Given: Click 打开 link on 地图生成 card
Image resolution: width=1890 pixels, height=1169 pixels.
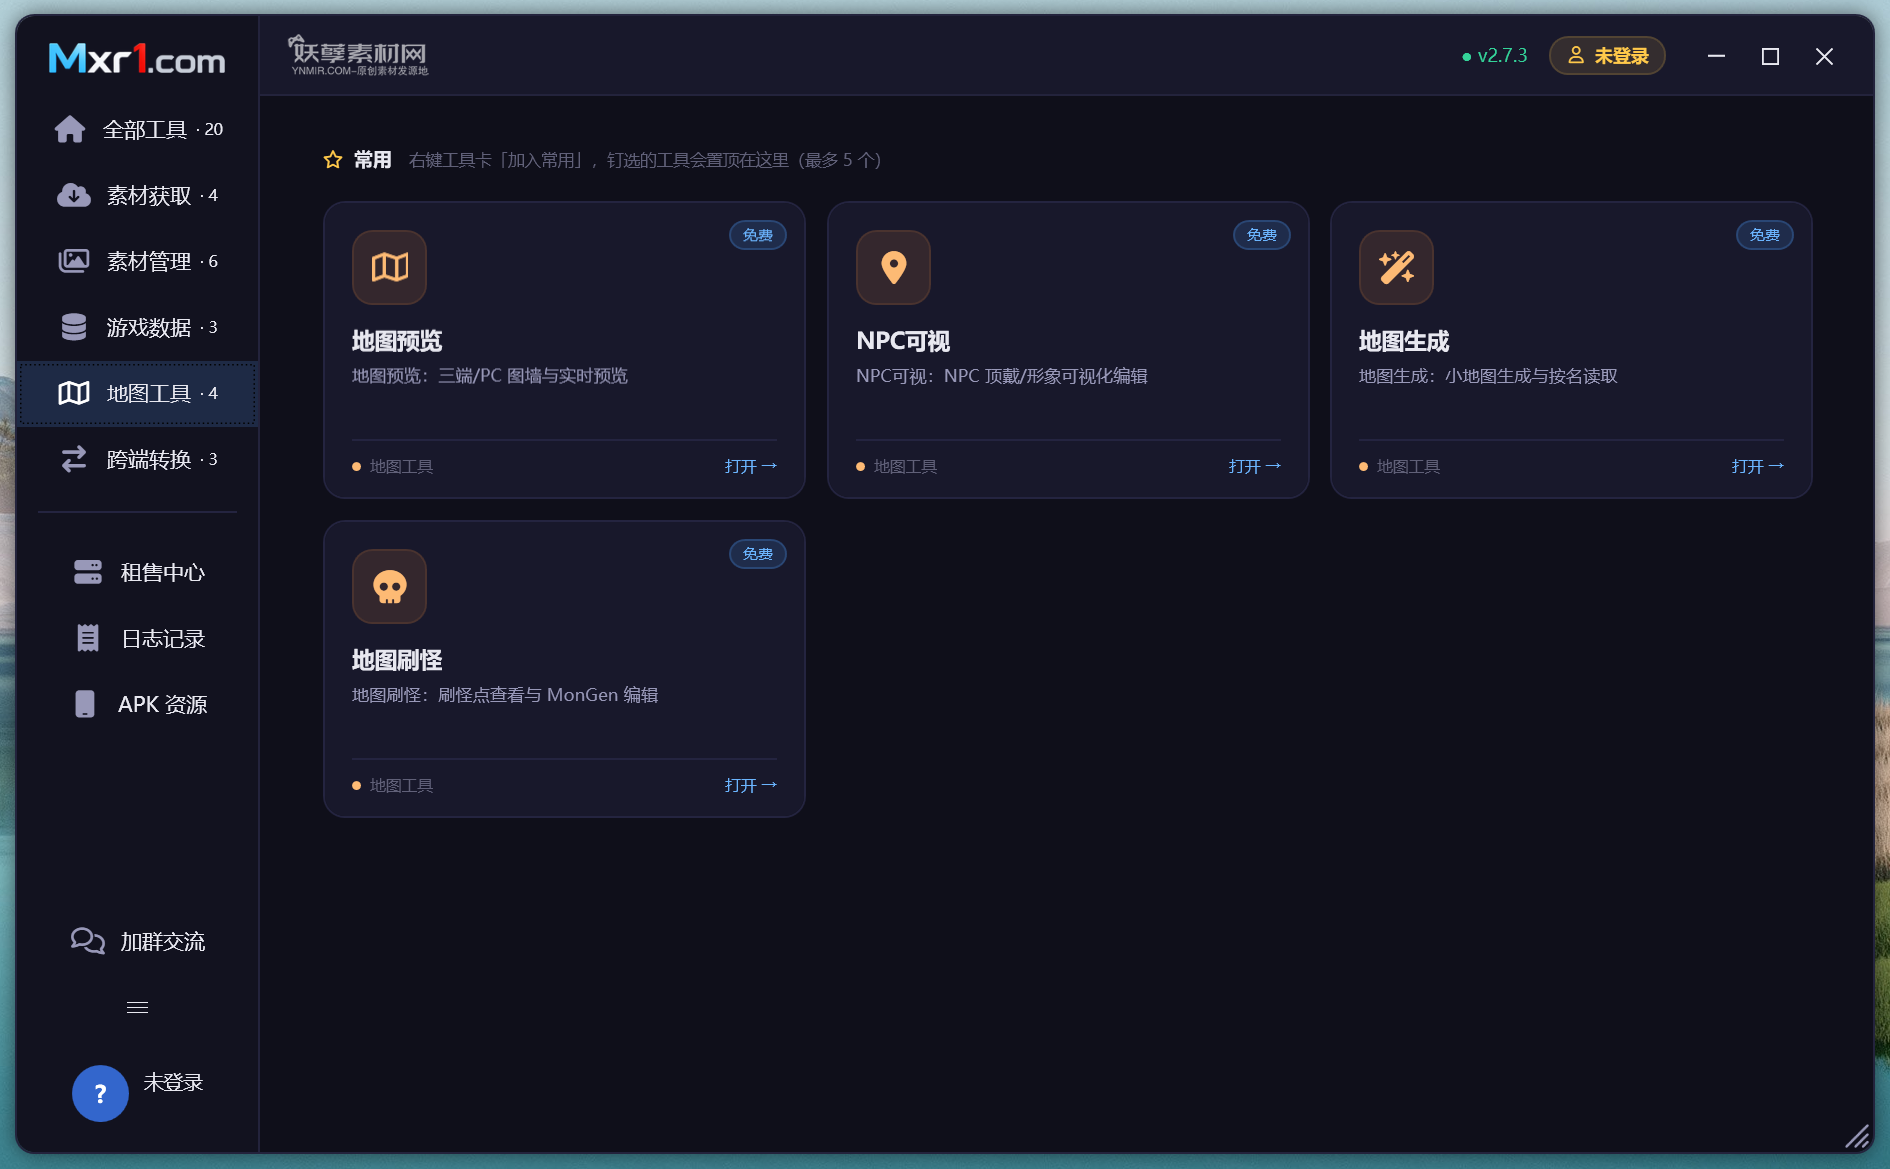Looking at the screenshot, I should (1757, 466).
